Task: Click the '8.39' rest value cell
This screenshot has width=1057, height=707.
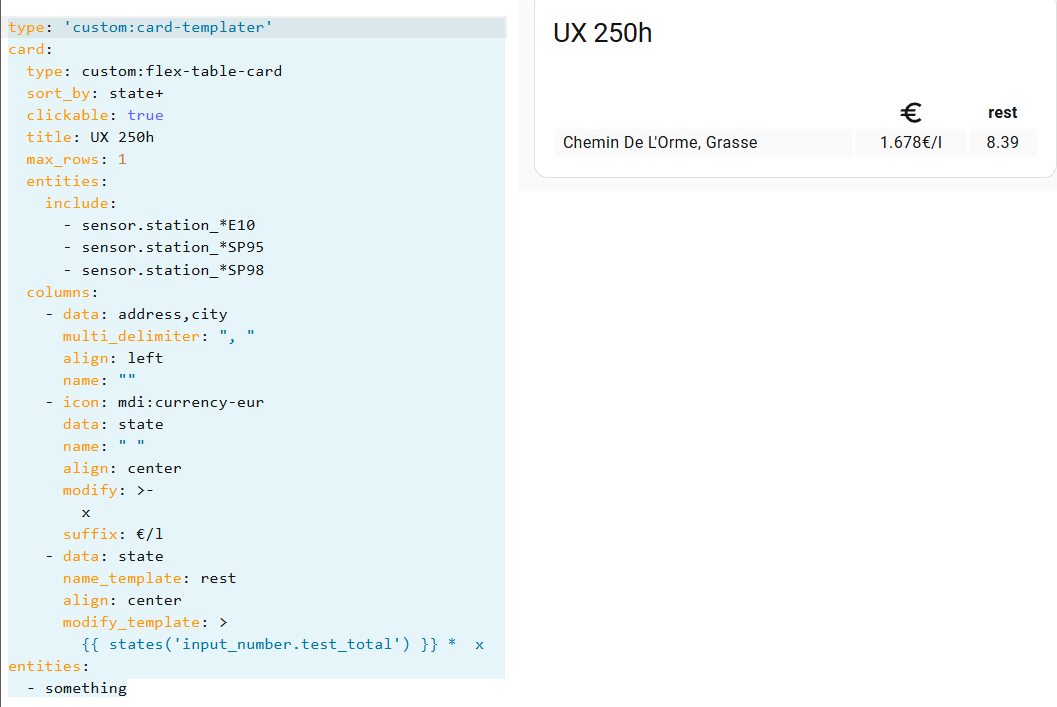Action: (x=1002, y=143)
